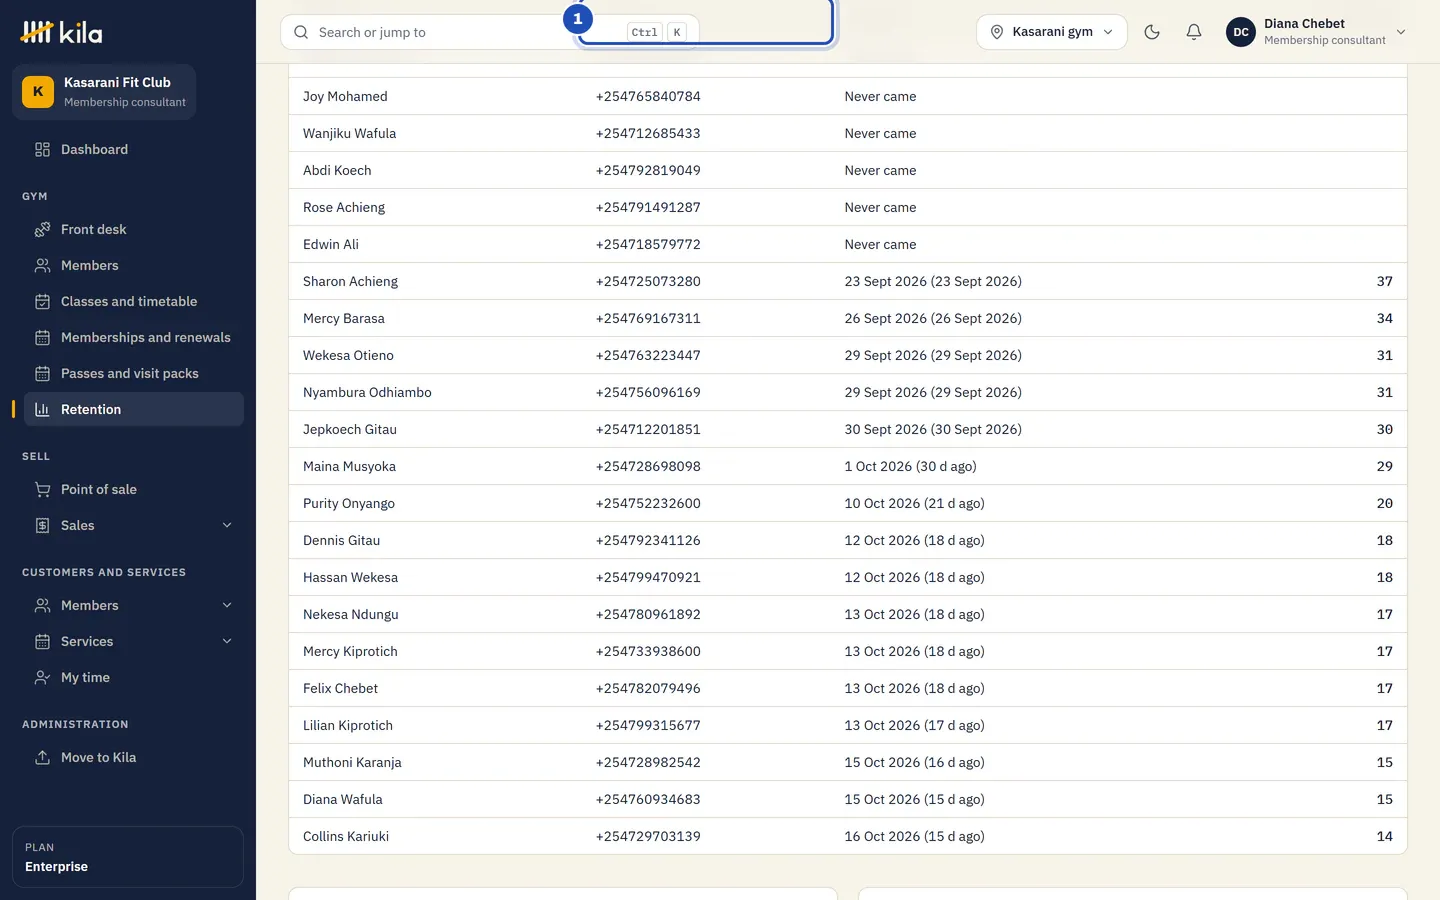This screenshot has width=1440, height=900.
Task: Click the Move to Kila upload icon
Action: point(42,758)
